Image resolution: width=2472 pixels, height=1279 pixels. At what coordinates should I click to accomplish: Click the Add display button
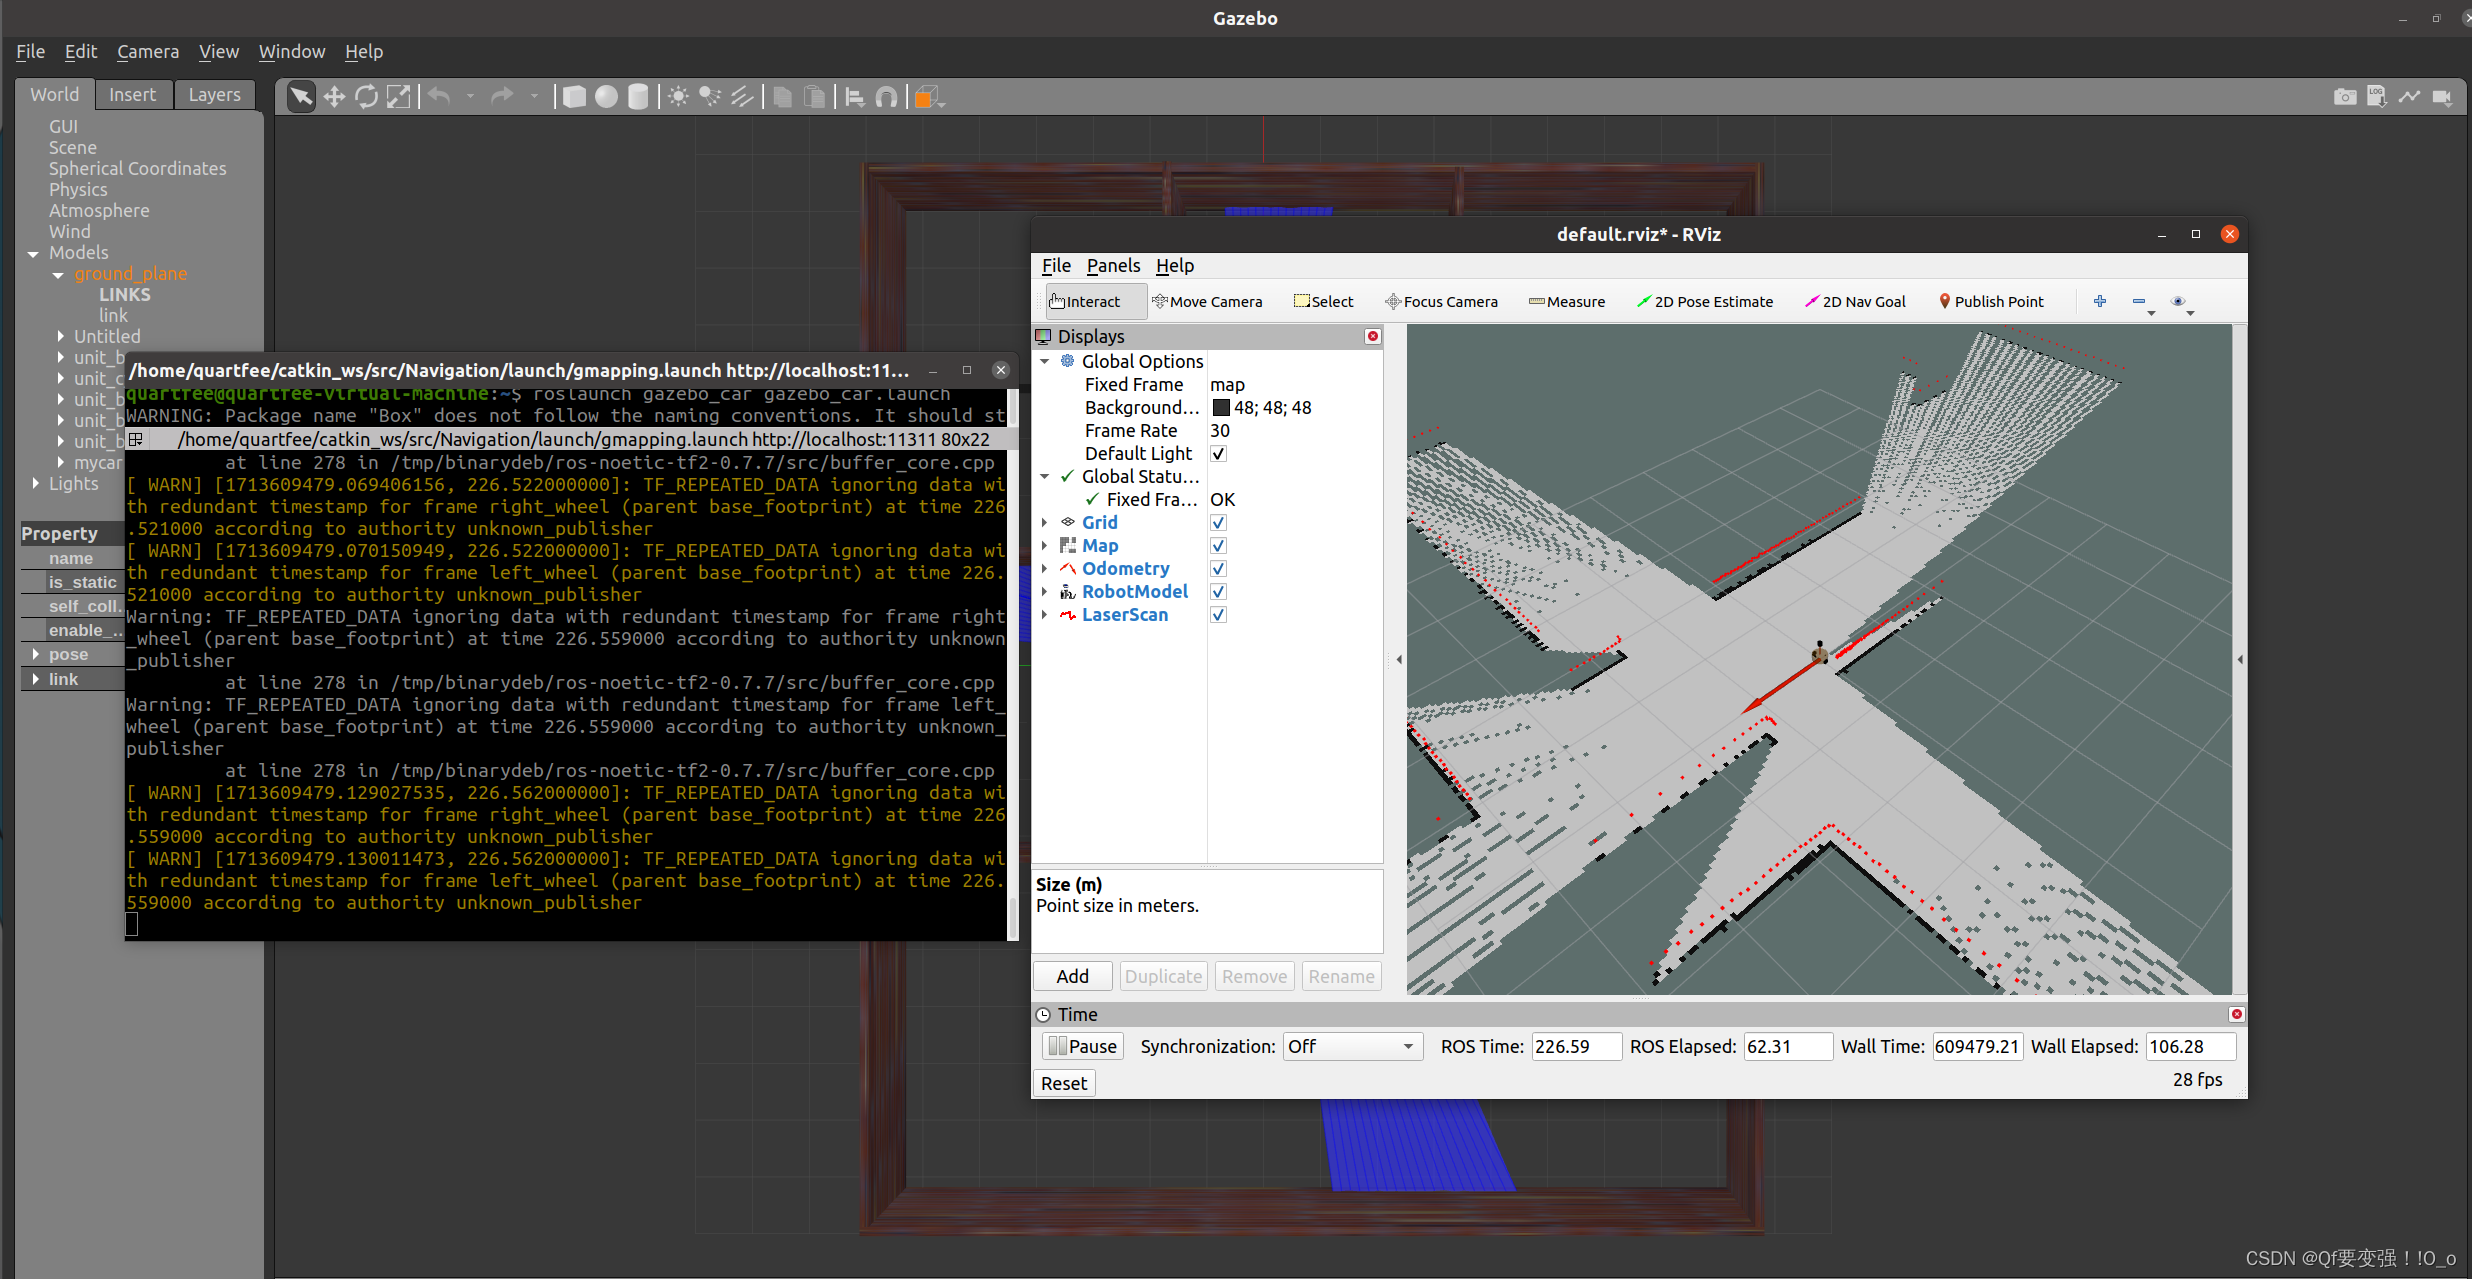[1072, 977]
